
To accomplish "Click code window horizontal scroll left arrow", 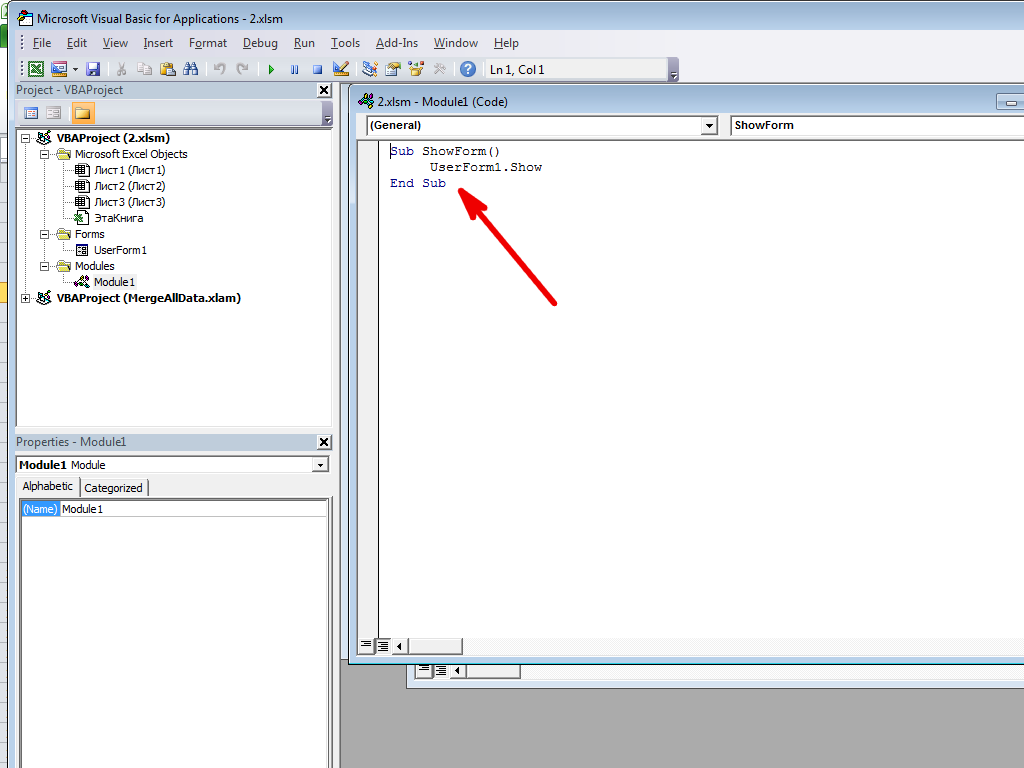I will [x=399, y=646].
